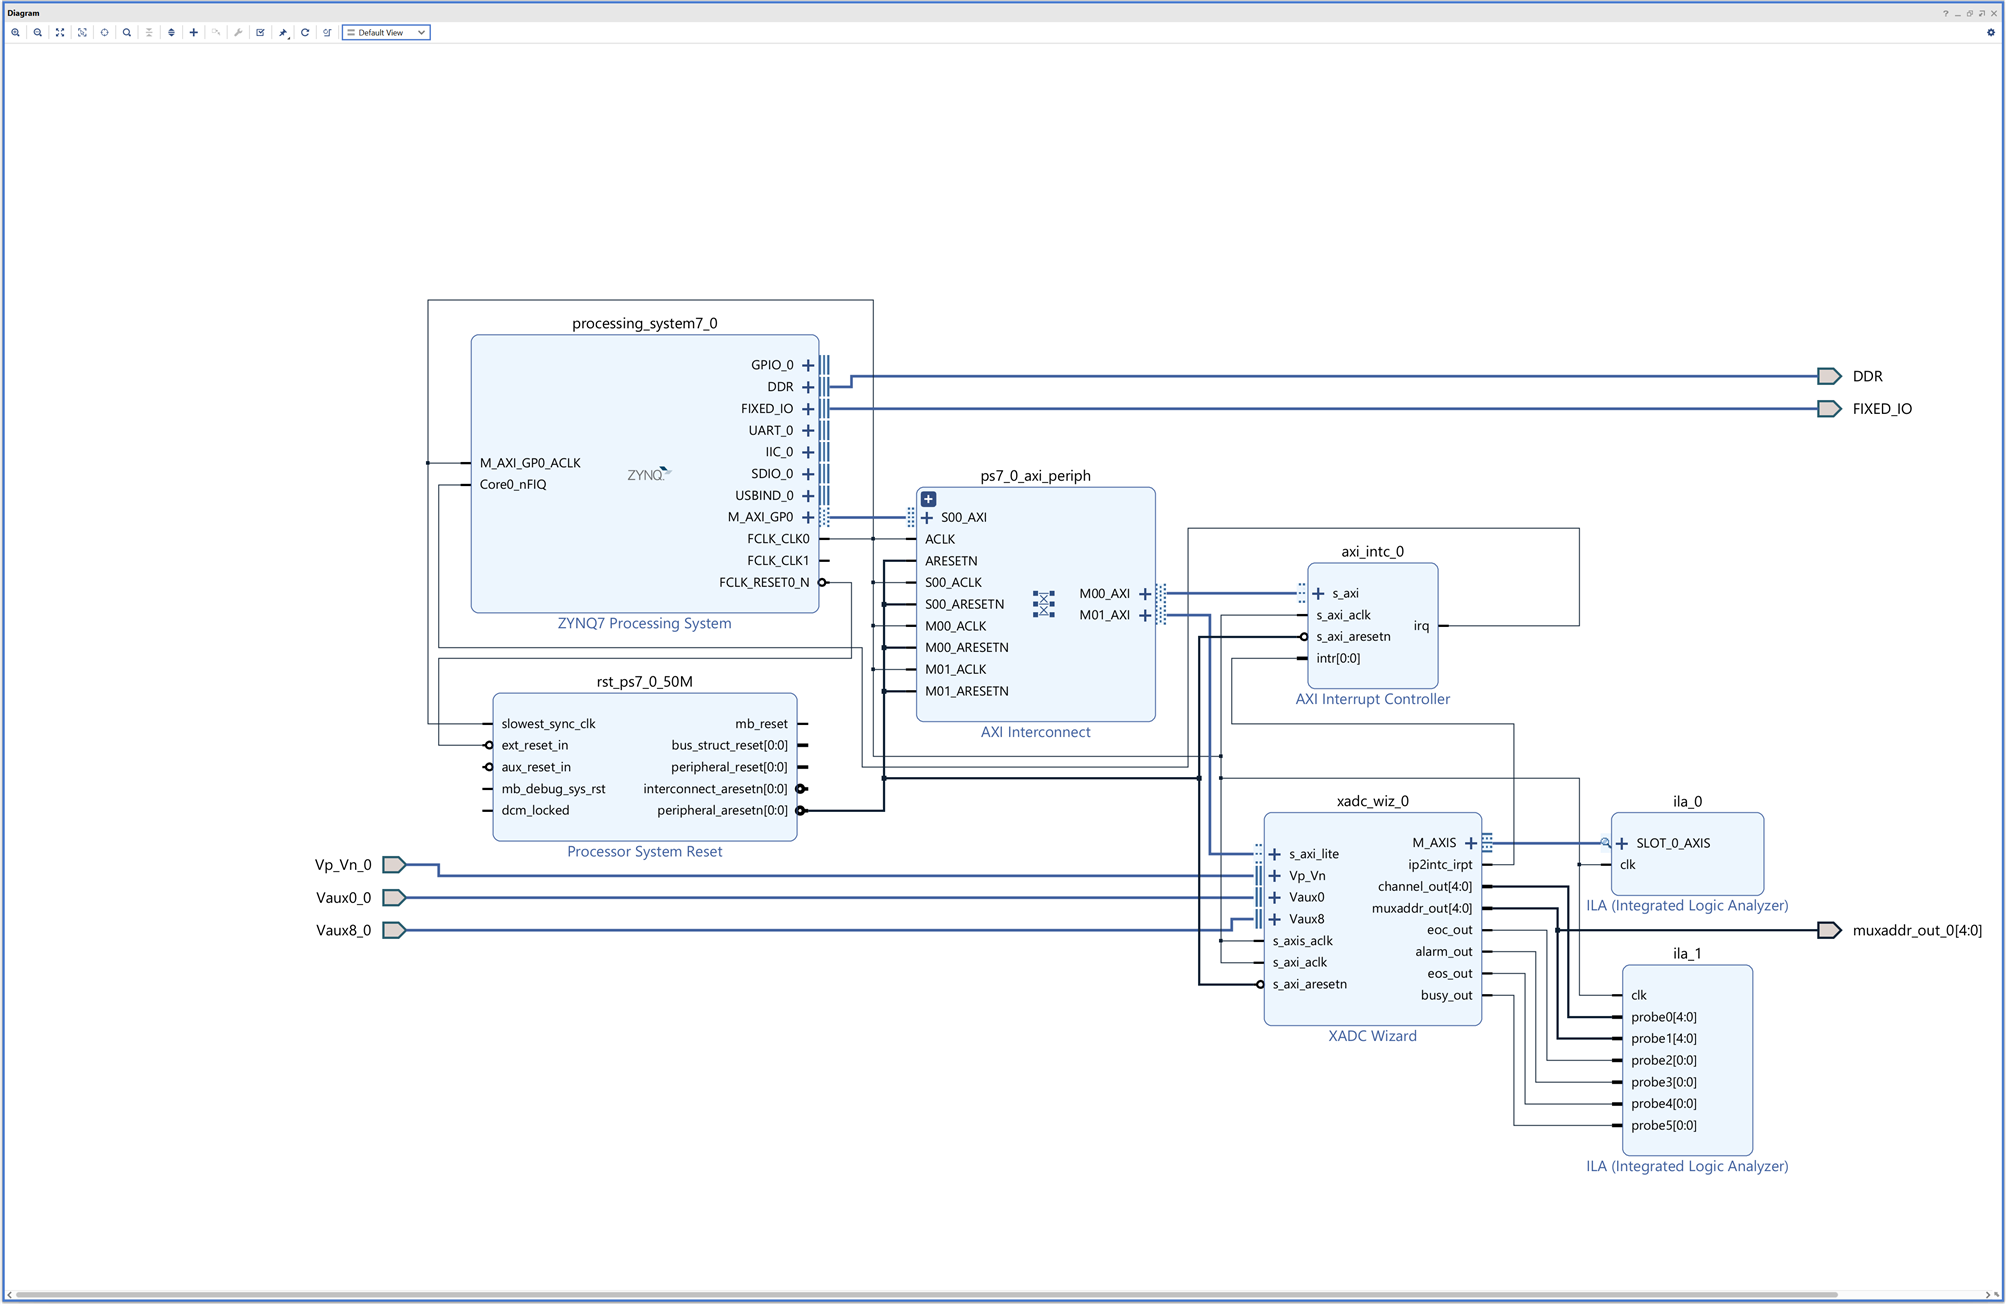
Task: Click the horizontal scrollbar at diagram bottom
Action: 926,1295
